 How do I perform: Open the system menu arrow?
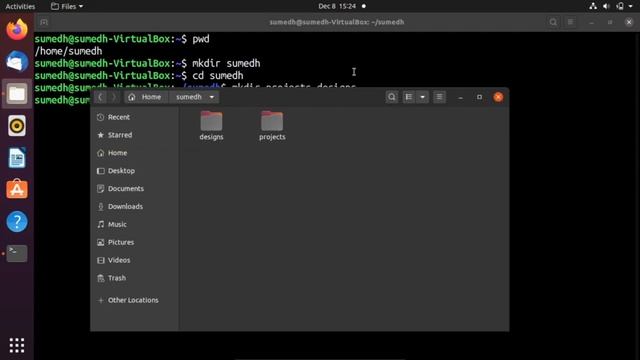[631, 6]
